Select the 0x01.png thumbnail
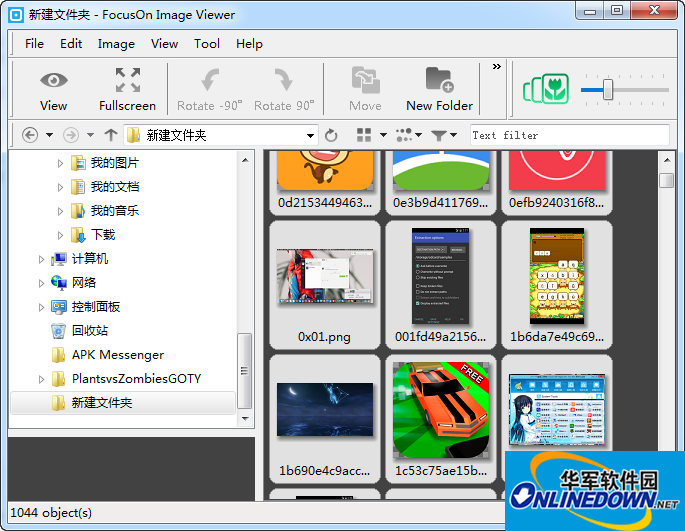Image resolution: width=685 pixels, height=531 pixels. (325, 285)
